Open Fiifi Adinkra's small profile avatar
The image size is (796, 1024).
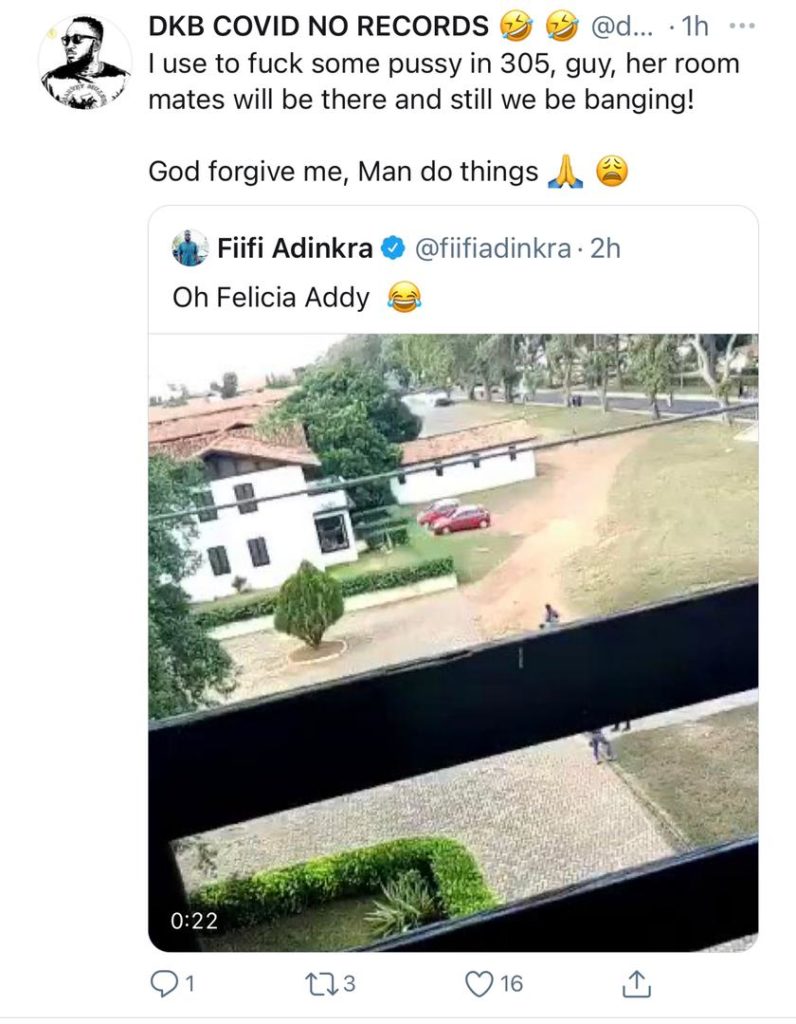coord(190,248)
